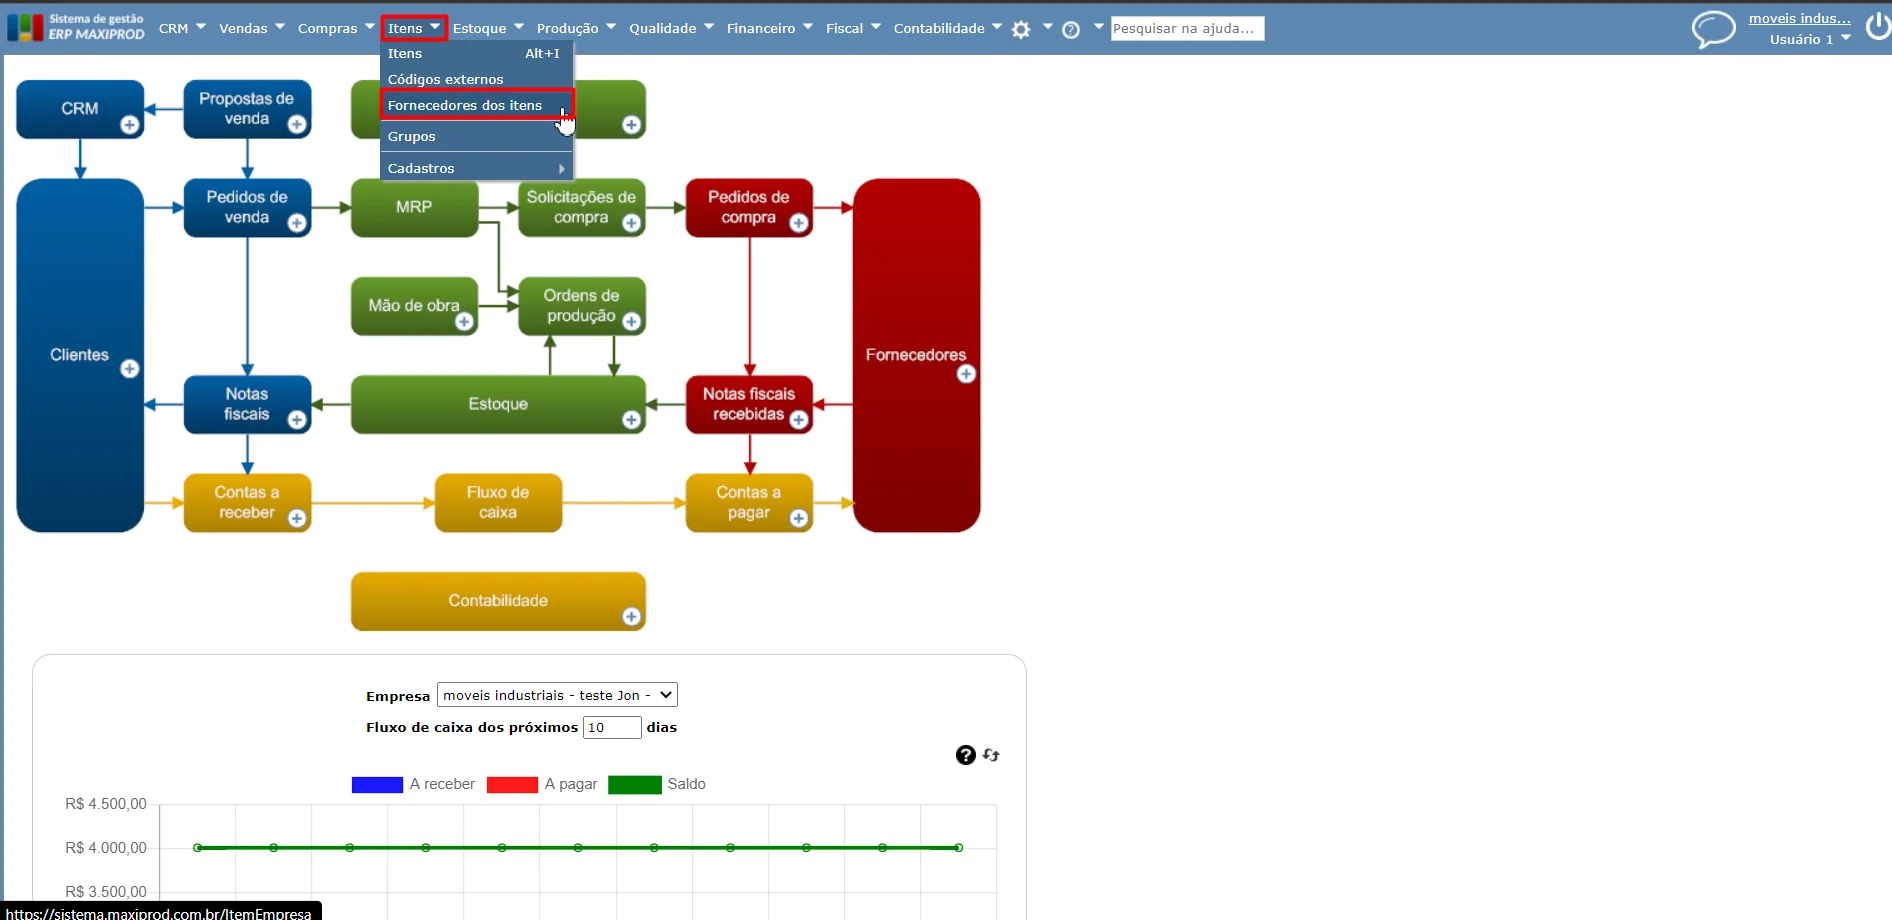1892x920 pixels.
Task: Click plus icon on Notas fiscais recebidas
Action: click(799, 420)
